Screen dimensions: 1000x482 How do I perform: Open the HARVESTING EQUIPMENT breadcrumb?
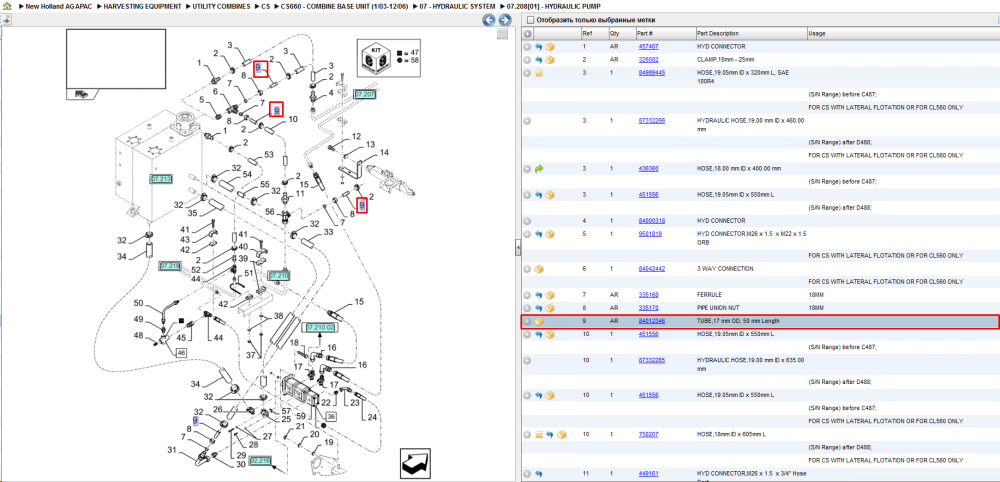(142, 6)
